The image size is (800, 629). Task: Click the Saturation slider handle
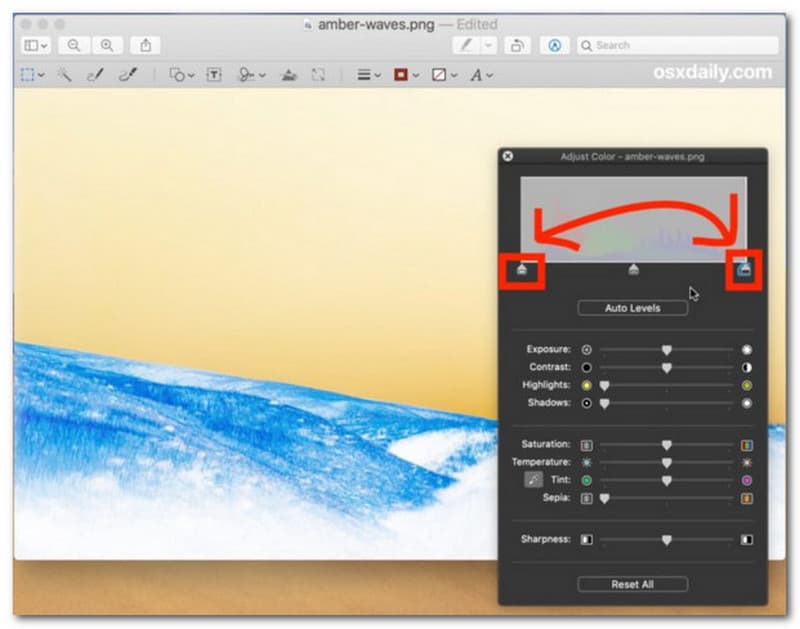(666, 445)
